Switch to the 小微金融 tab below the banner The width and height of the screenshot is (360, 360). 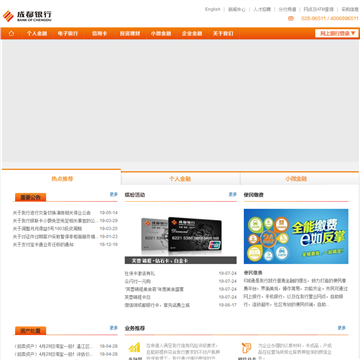(296, 179)
